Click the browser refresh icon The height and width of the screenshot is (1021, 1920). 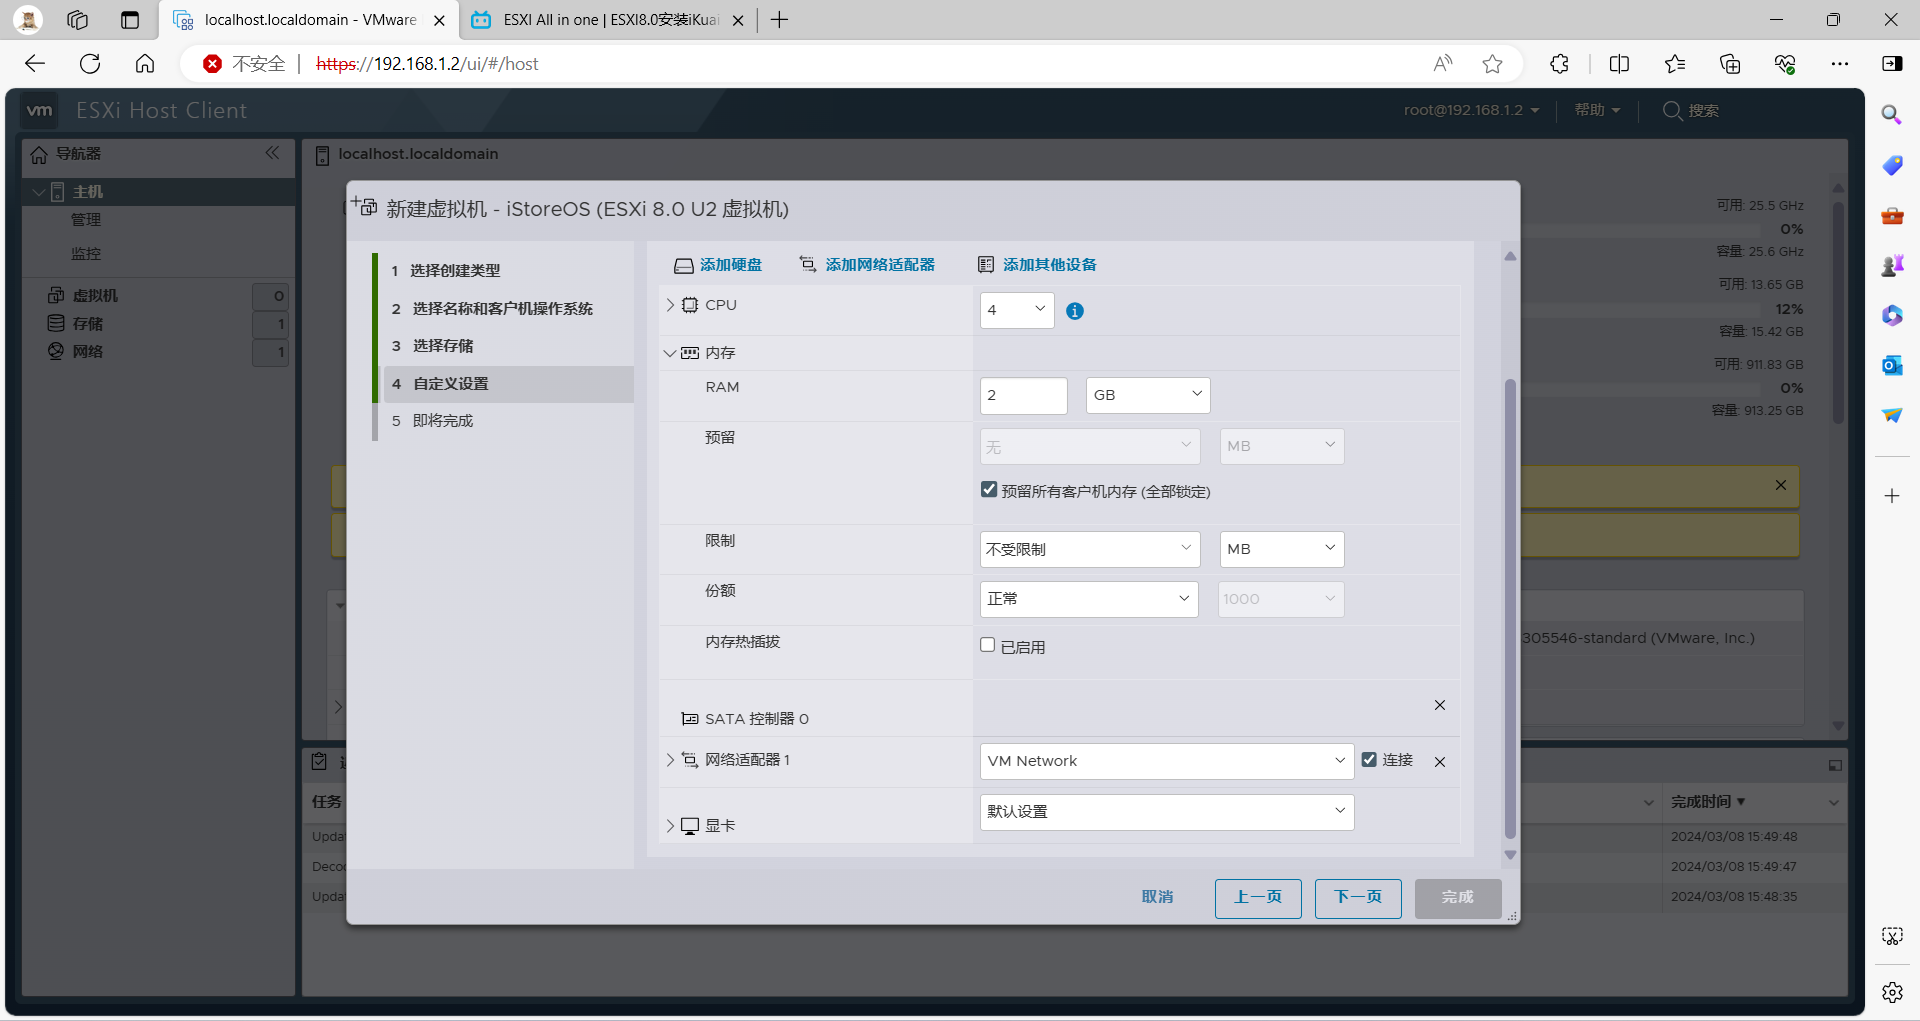[90, 64]
